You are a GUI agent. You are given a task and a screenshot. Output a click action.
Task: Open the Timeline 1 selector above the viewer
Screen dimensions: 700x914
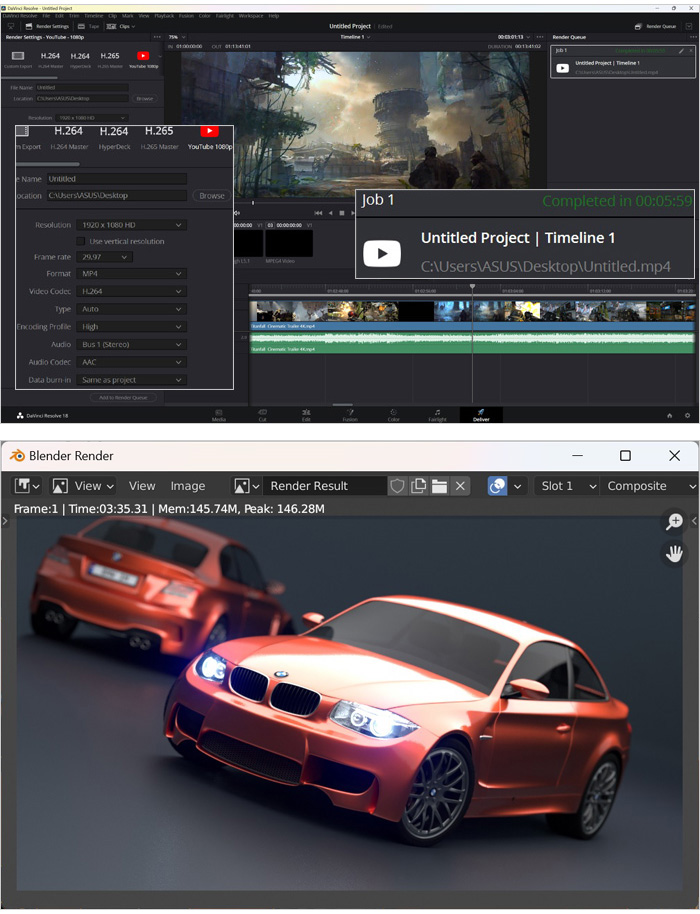coord(355,37)
